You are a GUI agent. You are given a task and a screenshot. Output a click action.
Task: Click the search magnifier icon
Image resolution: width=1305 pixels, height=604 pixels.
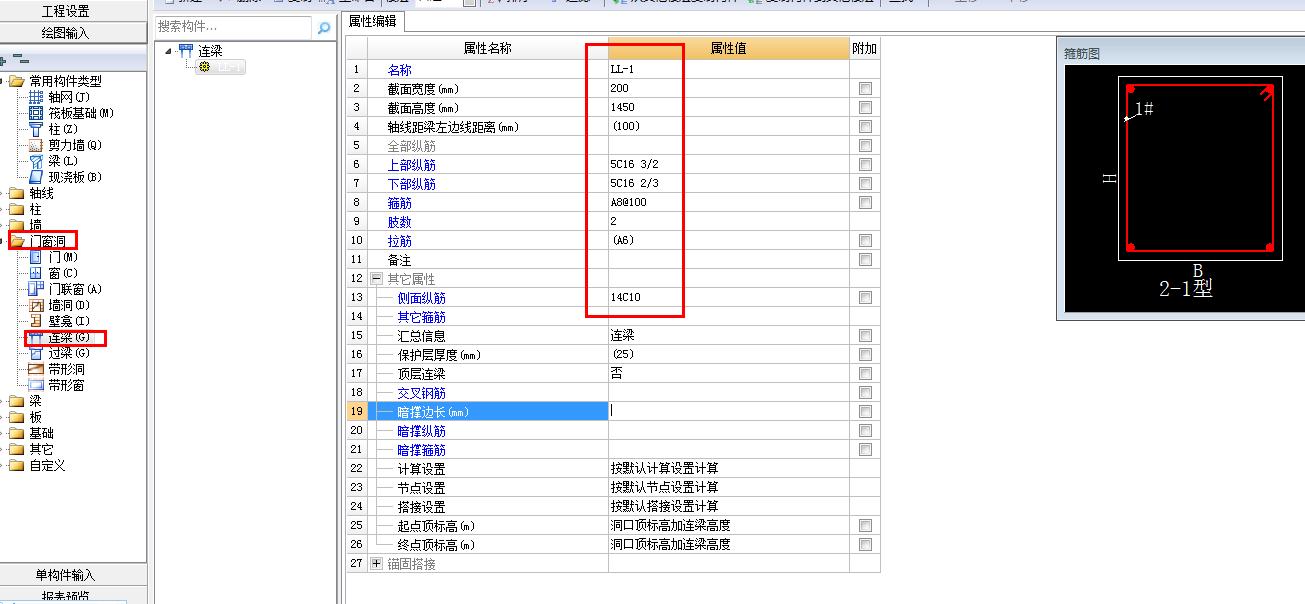point(323,28)
